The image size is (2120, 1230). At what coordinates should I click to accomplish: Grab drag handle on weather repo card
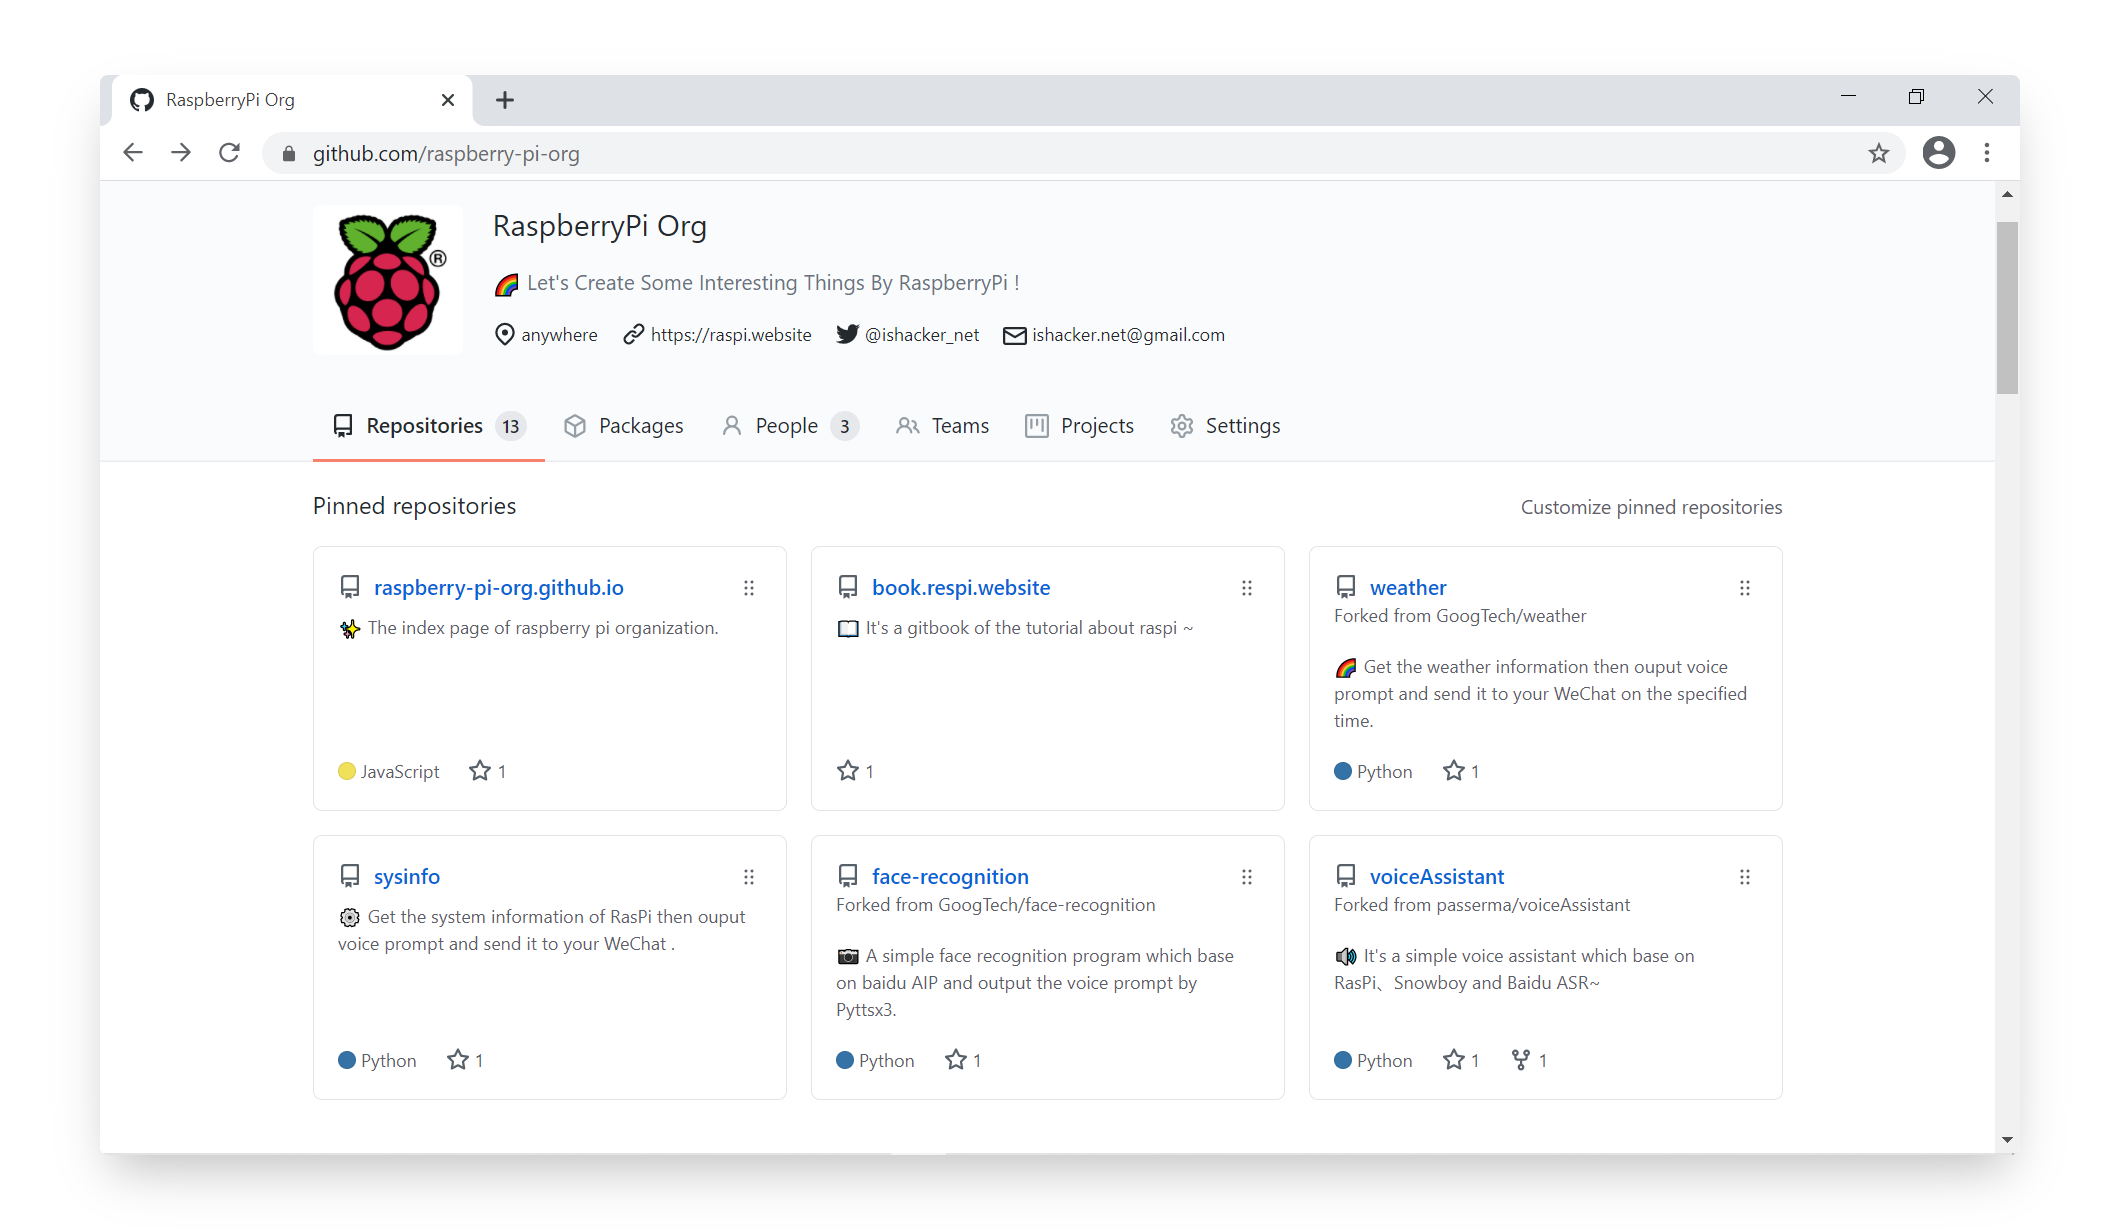(1744, 588)
